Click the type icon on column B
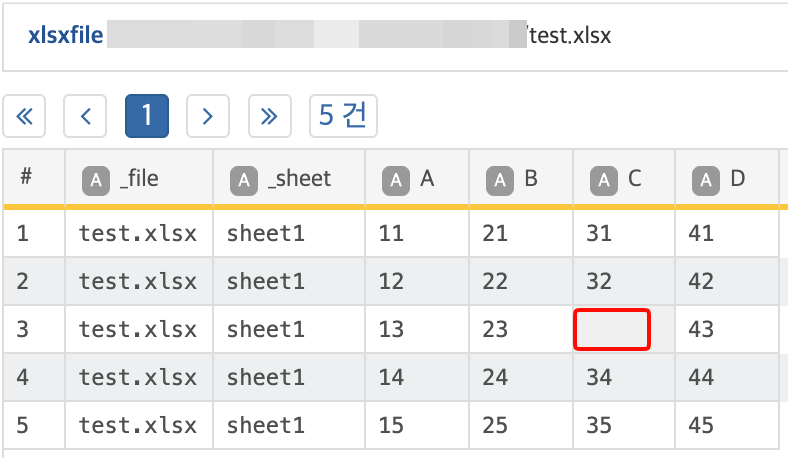The image size is (788, 458). [x=500, y=180]
